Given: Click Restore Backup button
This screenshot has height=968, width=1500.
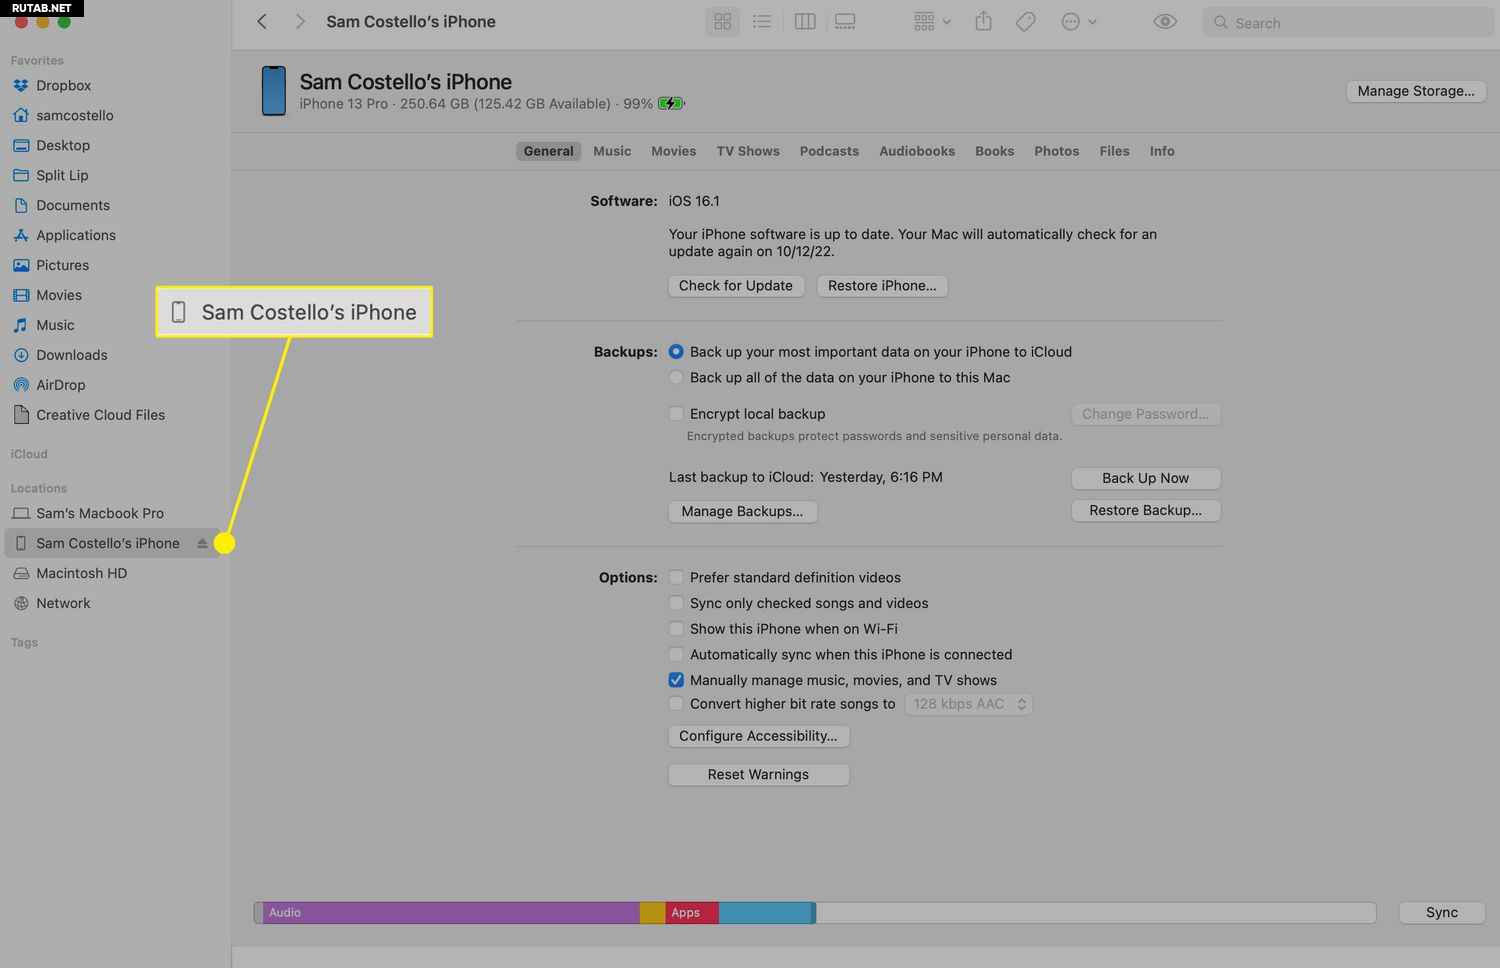Looking at the screenshot, I should 1145,510.
